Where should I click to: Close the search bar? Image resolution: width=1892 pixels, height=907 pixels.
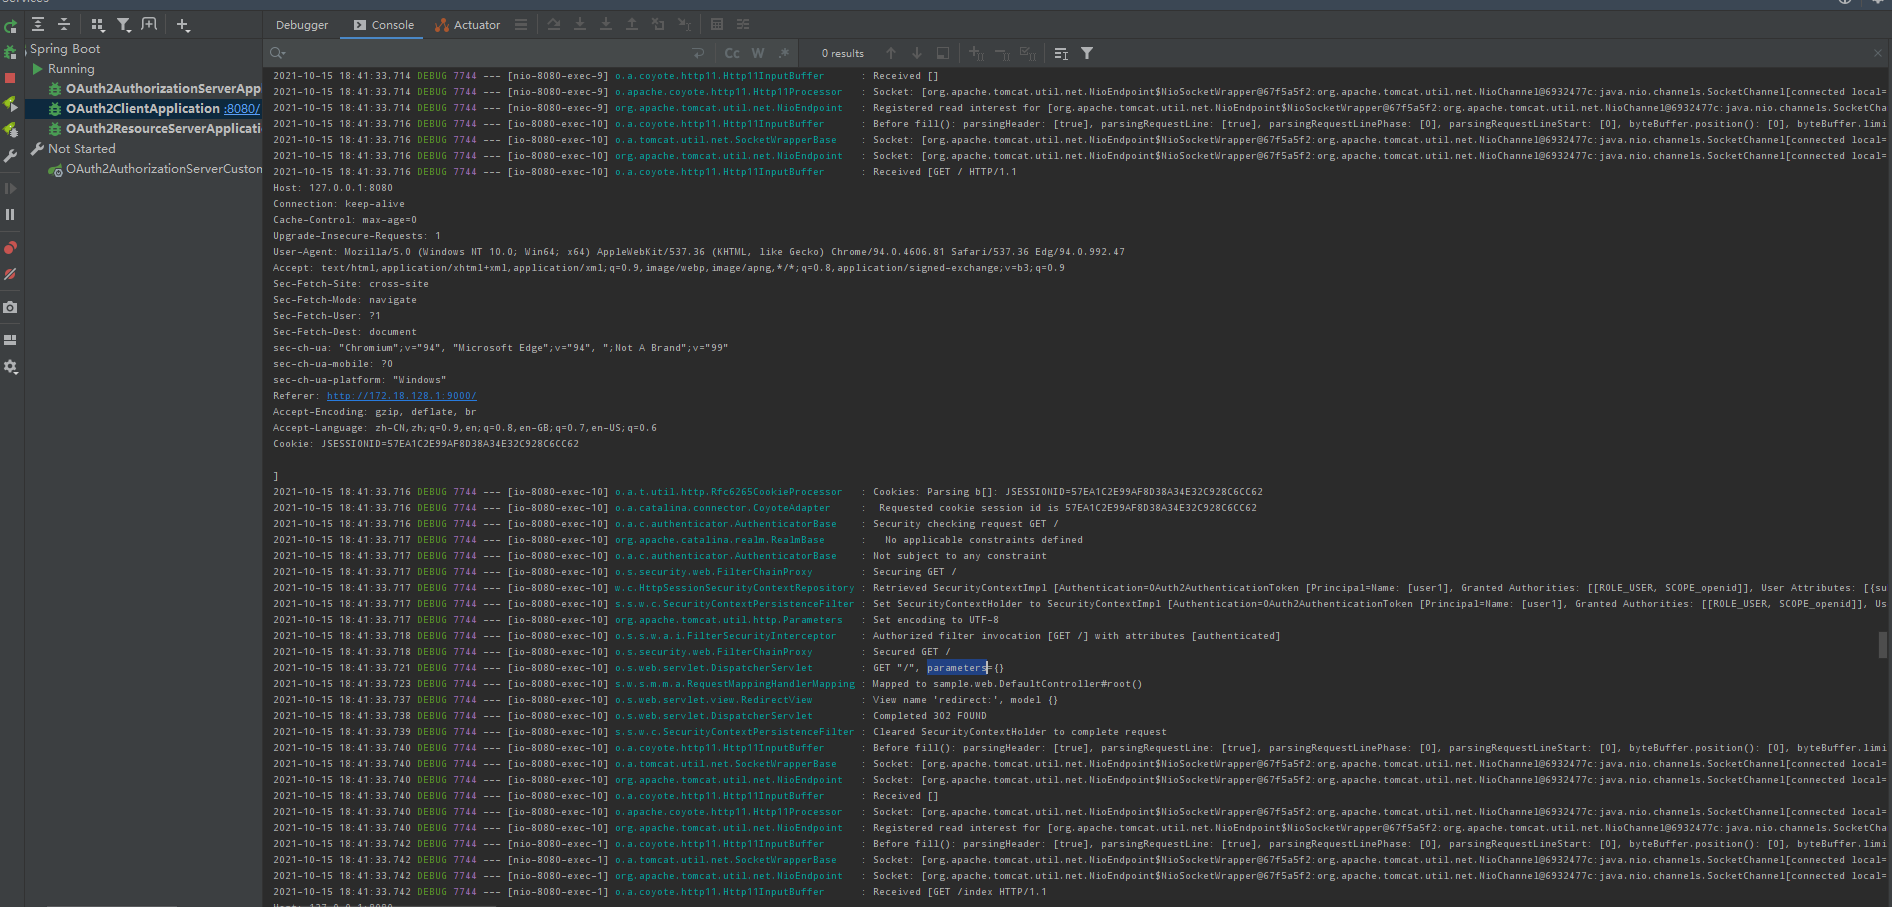1878,53
